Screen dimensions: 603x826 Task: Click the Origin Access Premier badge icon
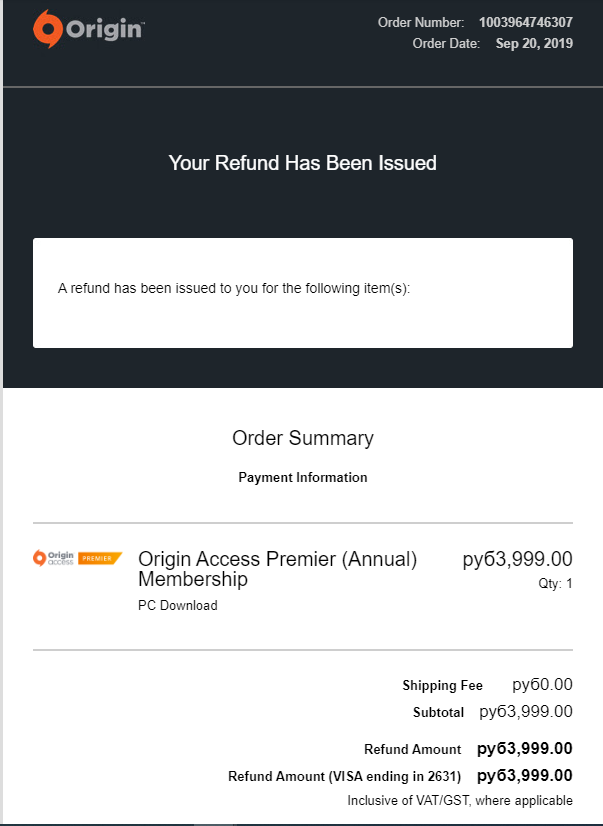coord(77,558)
